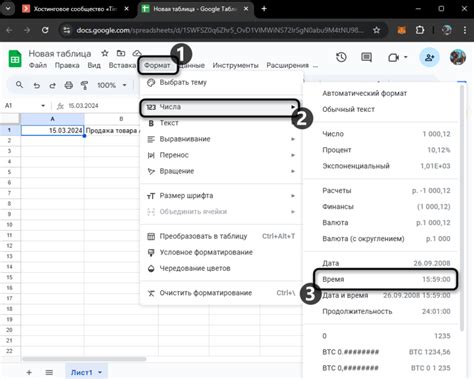Reload the page in browser

[45, 30]
